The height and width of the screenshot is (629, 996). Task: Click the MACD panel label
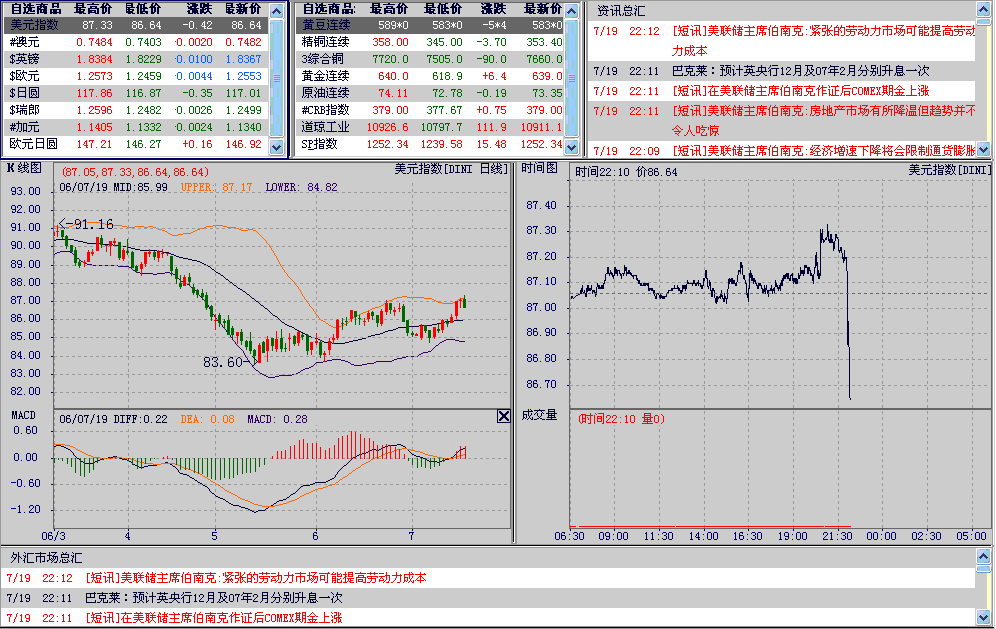(x=24, y=415)
